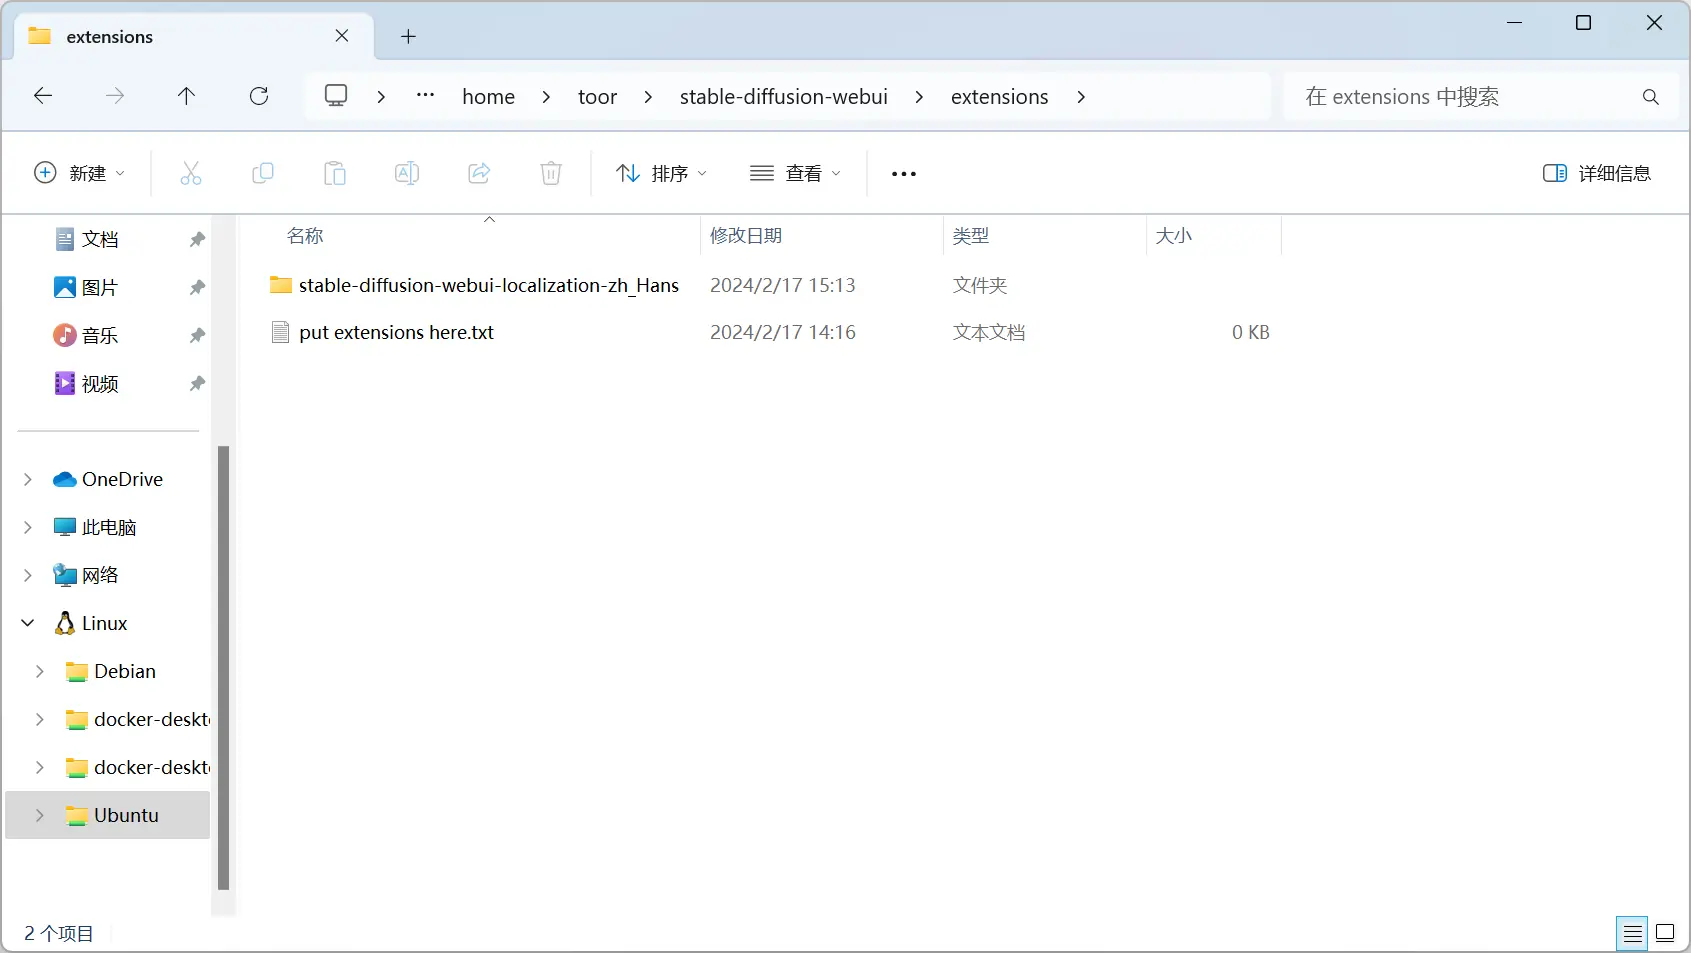The image size is (1691, 953).
Task: Expand the Ubuntu tree node
Action: (x=40, y=815)
